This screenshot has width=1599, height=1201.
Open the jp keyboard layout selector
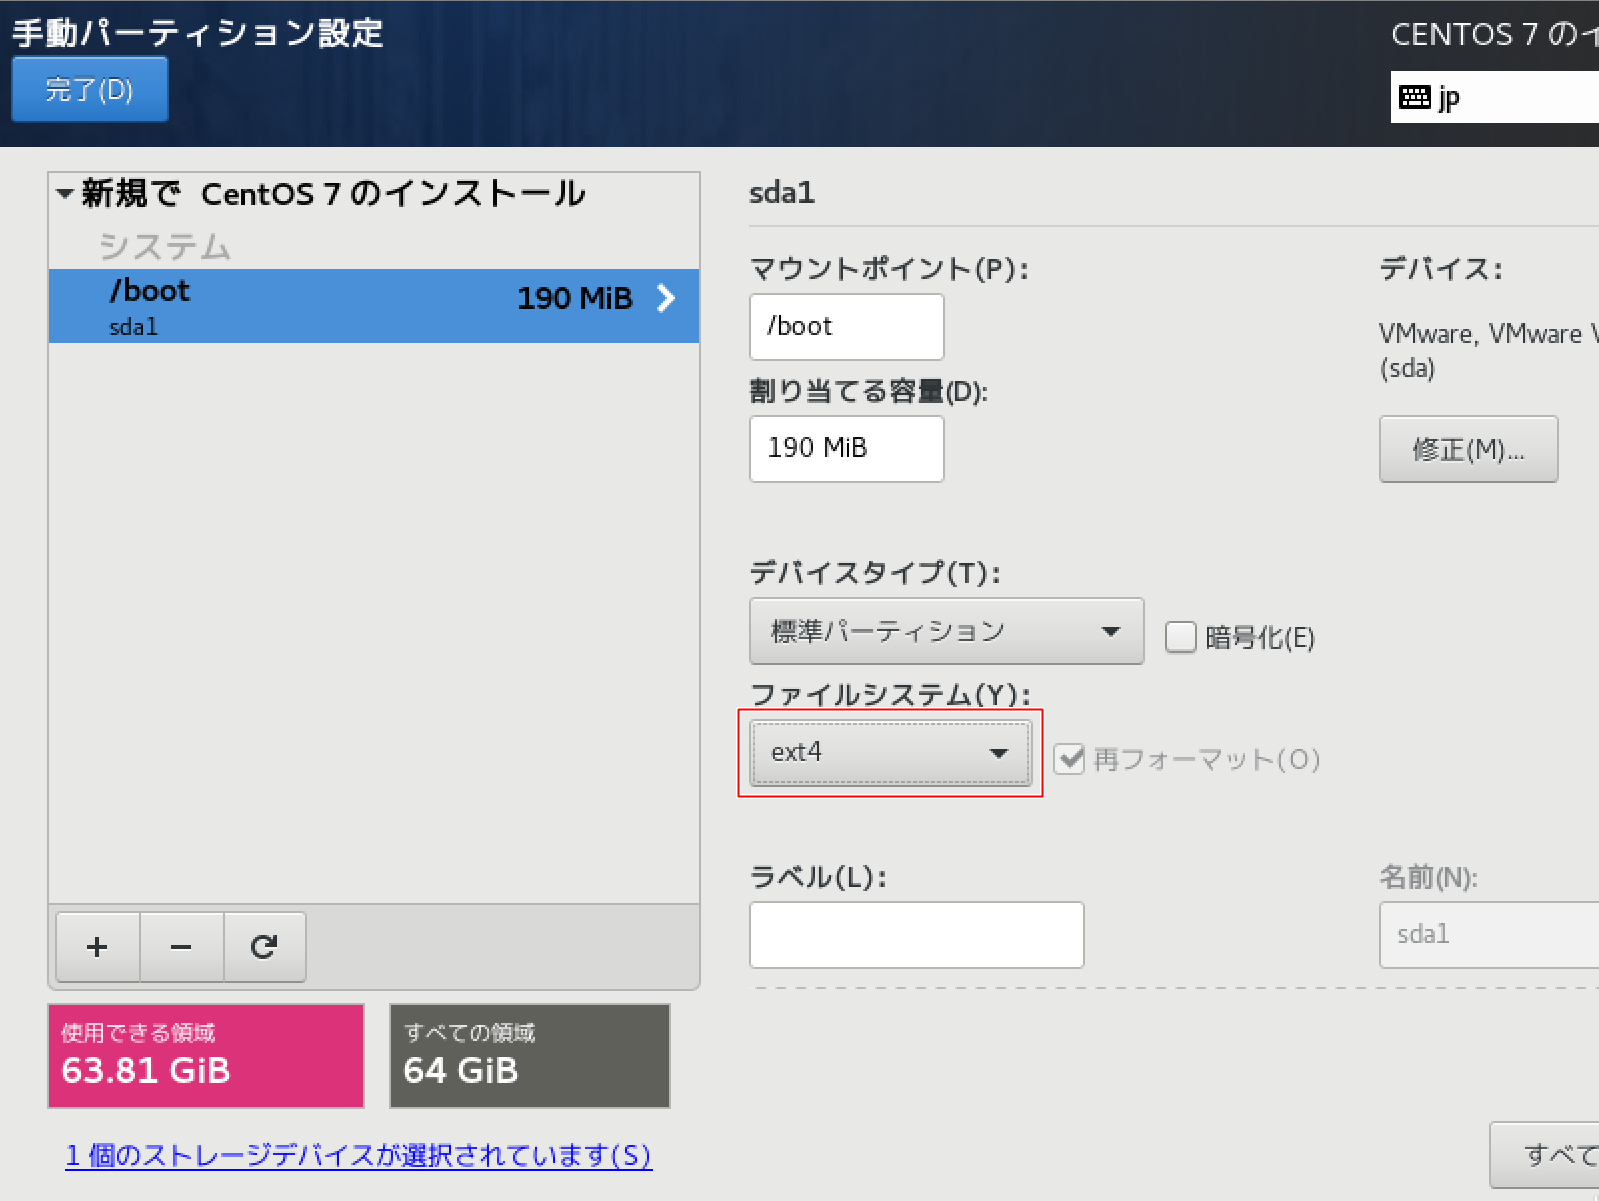[1494, 97]
